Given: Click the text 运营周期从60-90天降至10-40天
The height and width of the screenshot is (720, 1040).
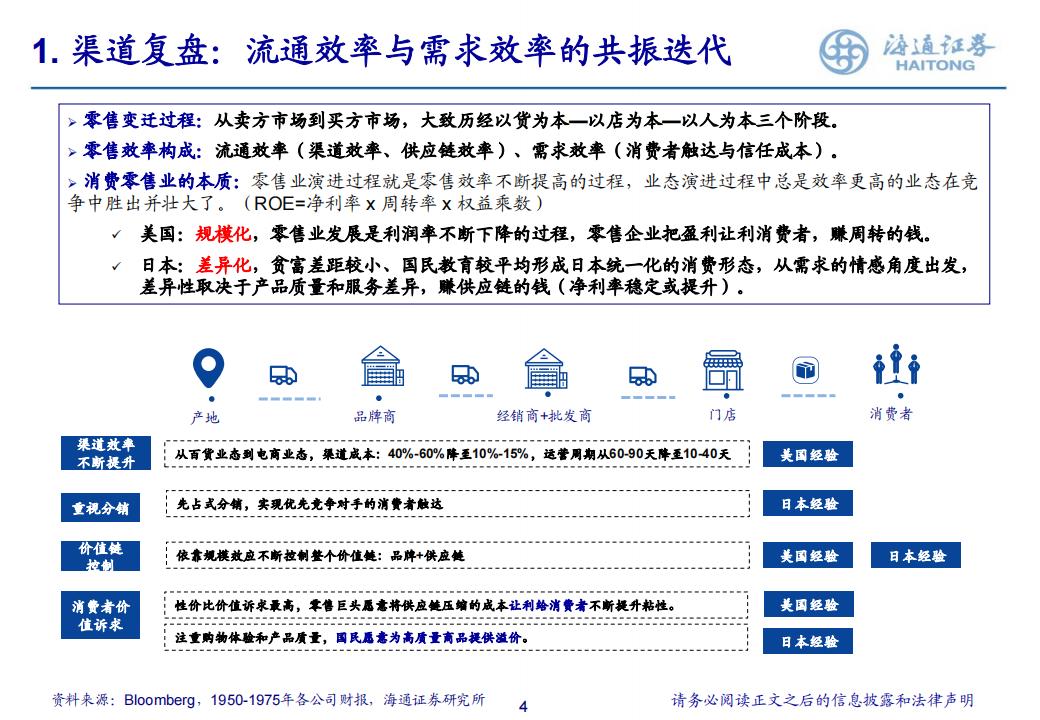Looking at the screenshot, I should click(637, 454).
